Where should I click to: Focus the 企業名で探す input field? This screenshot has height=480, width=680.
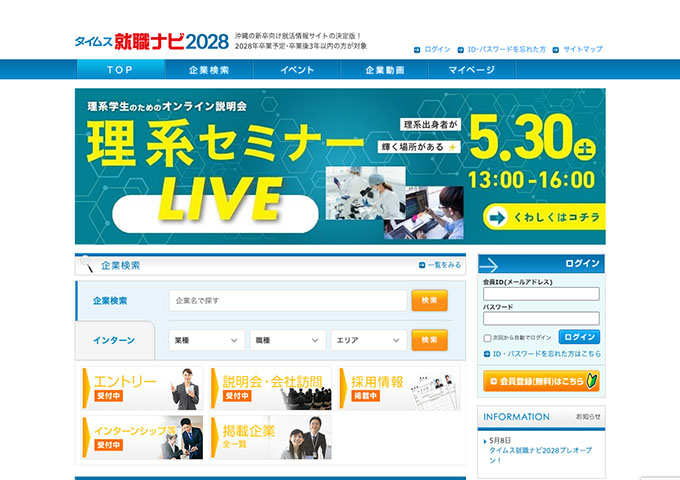point(288,300)
